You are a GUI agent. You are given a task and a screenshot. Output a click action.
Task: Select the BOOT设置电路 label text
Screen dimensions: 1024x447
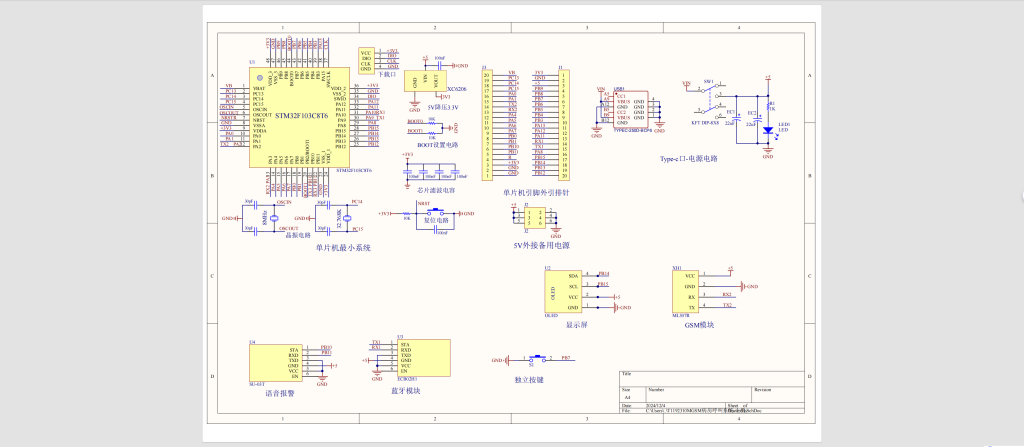438,145
